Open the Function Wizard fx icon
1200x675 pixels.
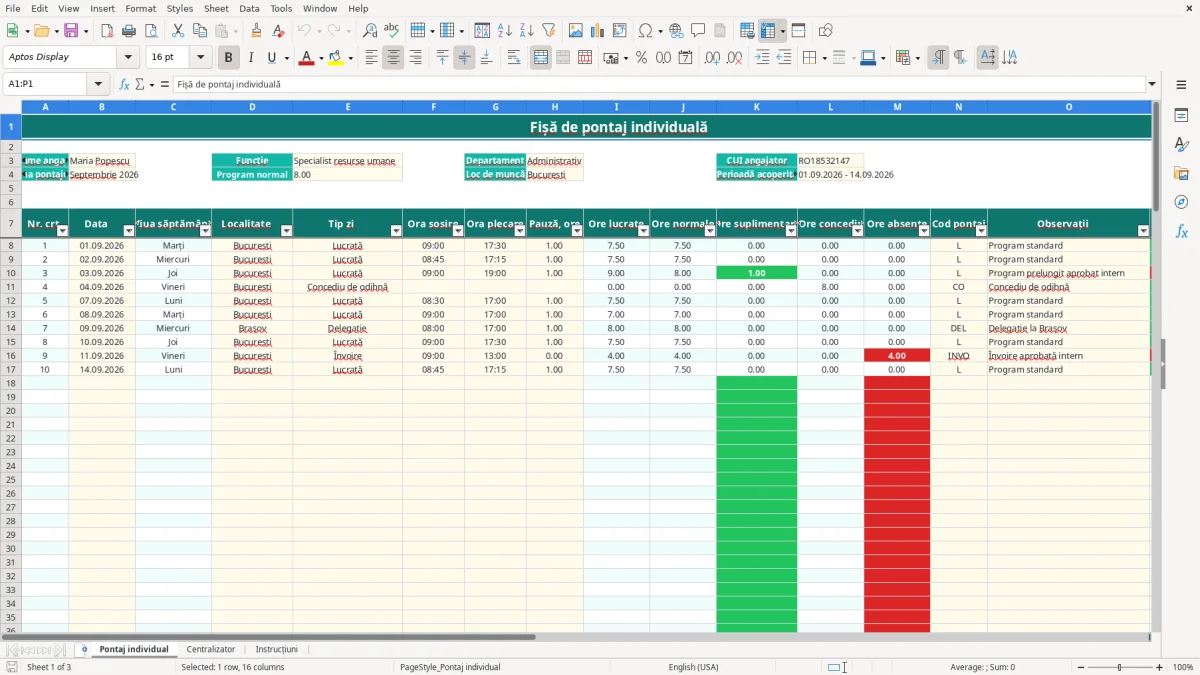124,84
